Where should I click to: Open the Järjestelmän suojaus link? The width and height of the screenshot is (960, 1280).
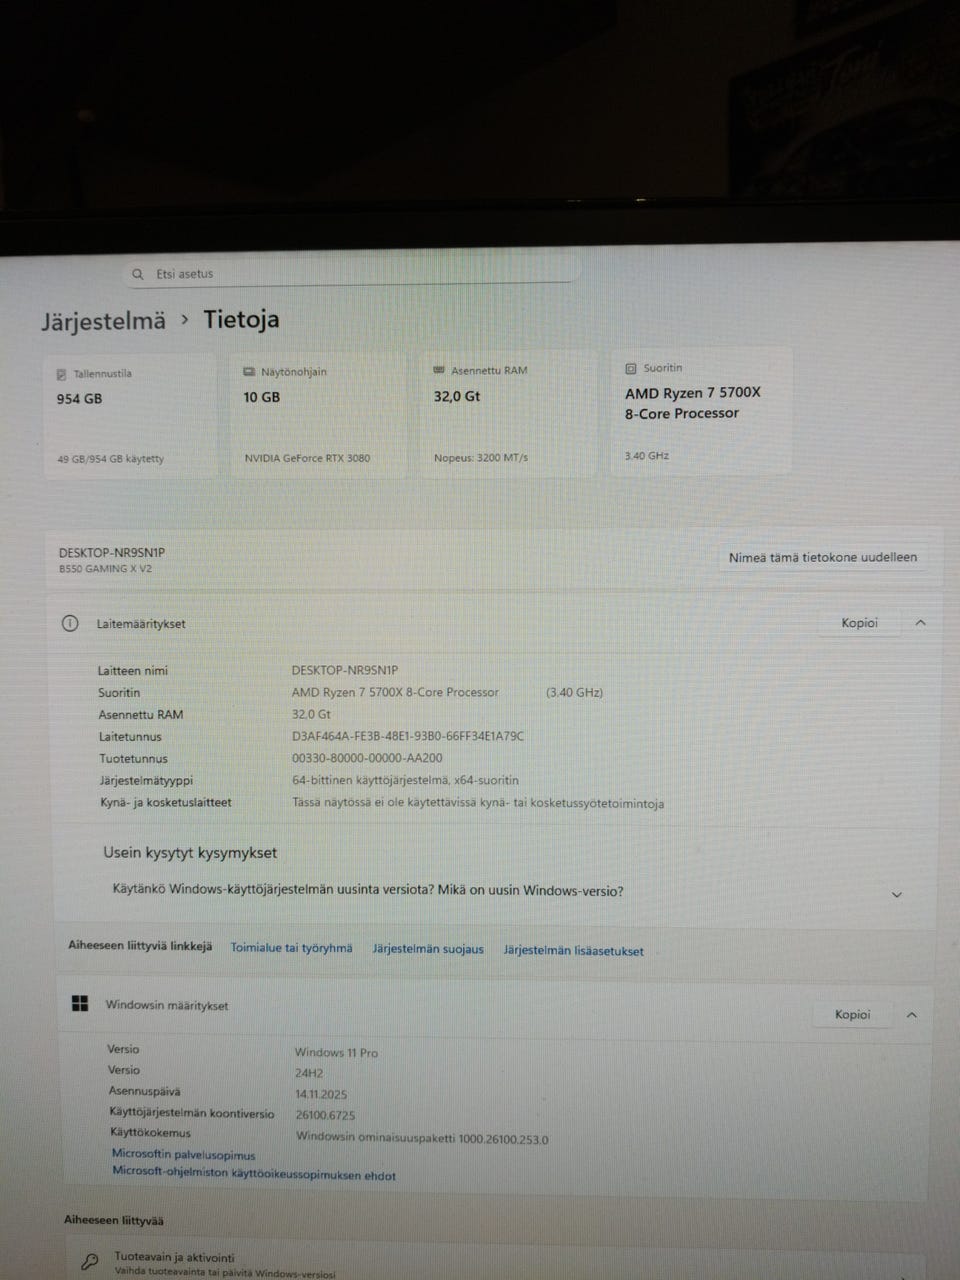coord(428,949)
